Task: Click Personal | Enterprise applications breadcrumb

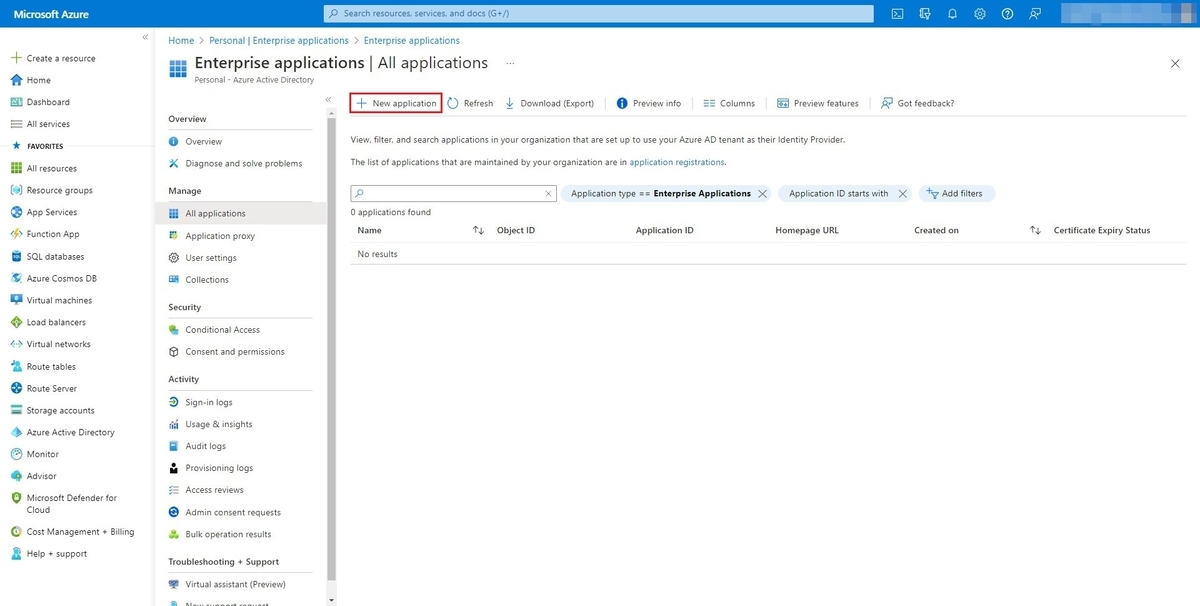Action: click(x=279, y=41)
